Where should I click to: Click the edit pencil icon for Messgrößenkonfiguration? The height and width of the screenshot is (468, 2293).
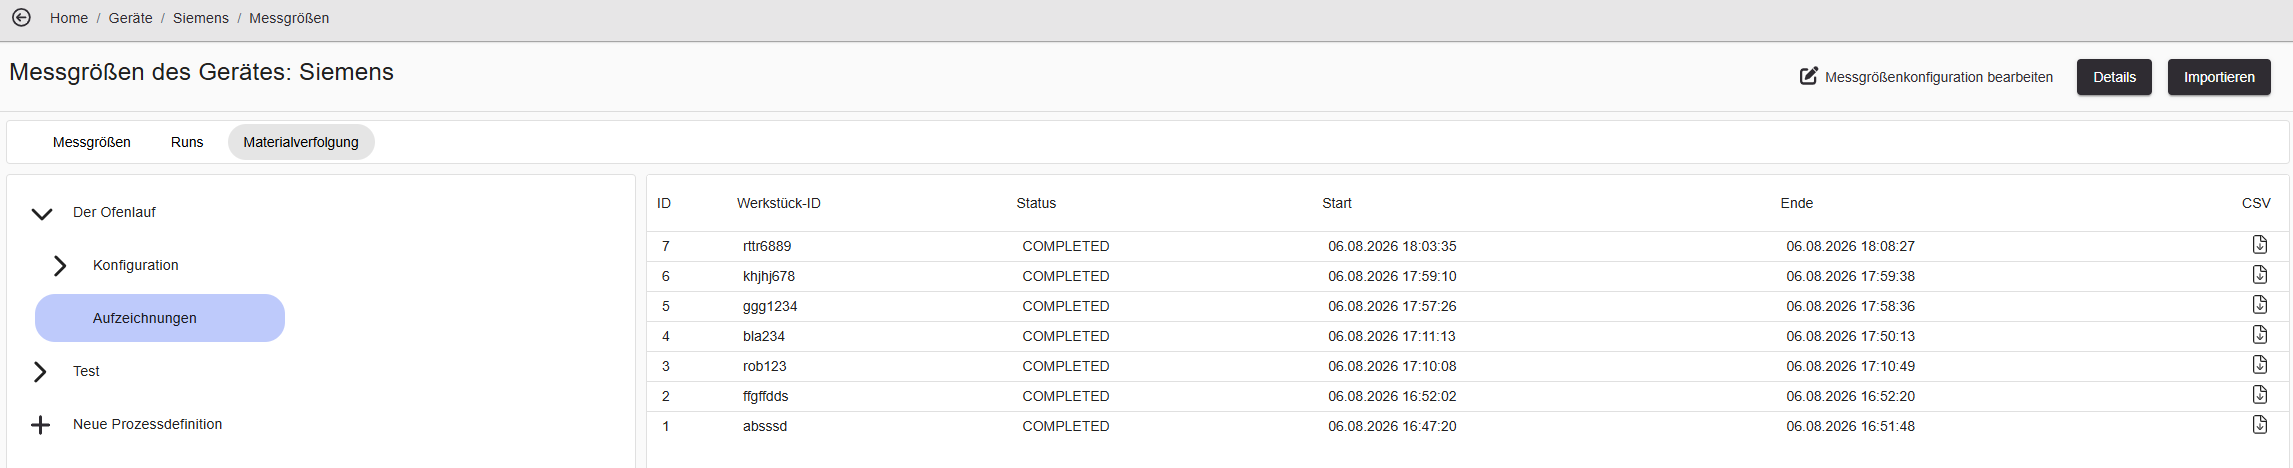coord(1808,76)
